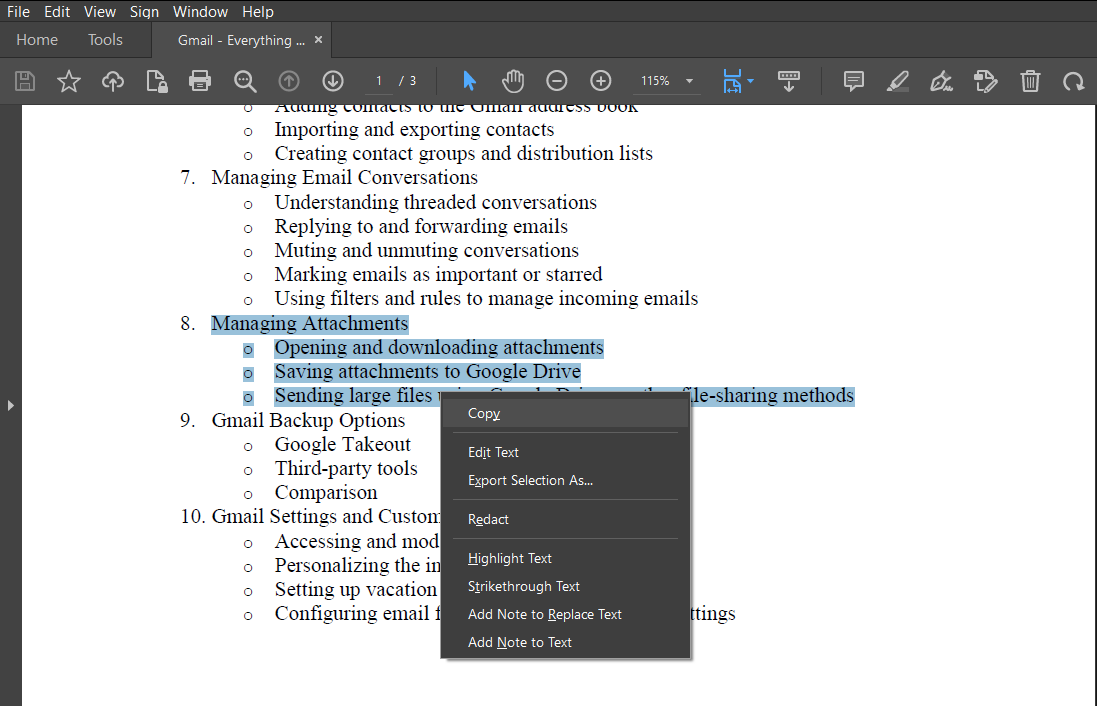Activate the hand pan tool
The image size is (1097, 706).
[x=513, y=81]
